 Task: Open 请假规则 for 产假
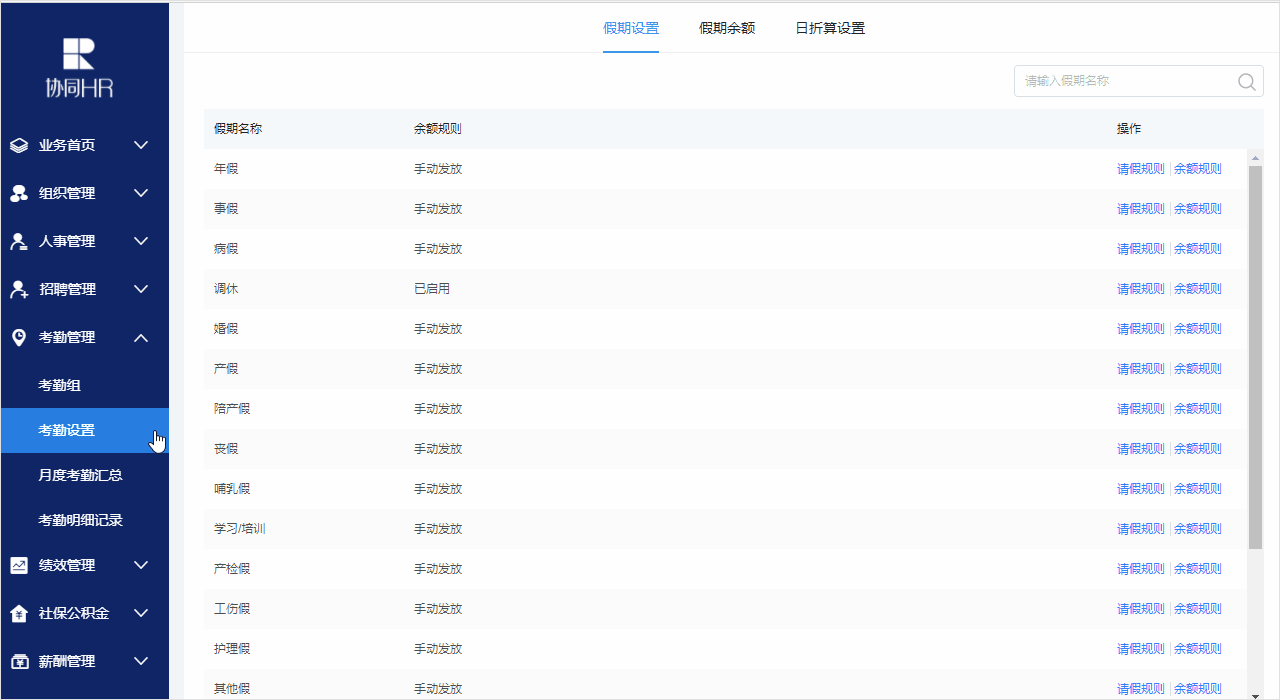(1141, 369)
